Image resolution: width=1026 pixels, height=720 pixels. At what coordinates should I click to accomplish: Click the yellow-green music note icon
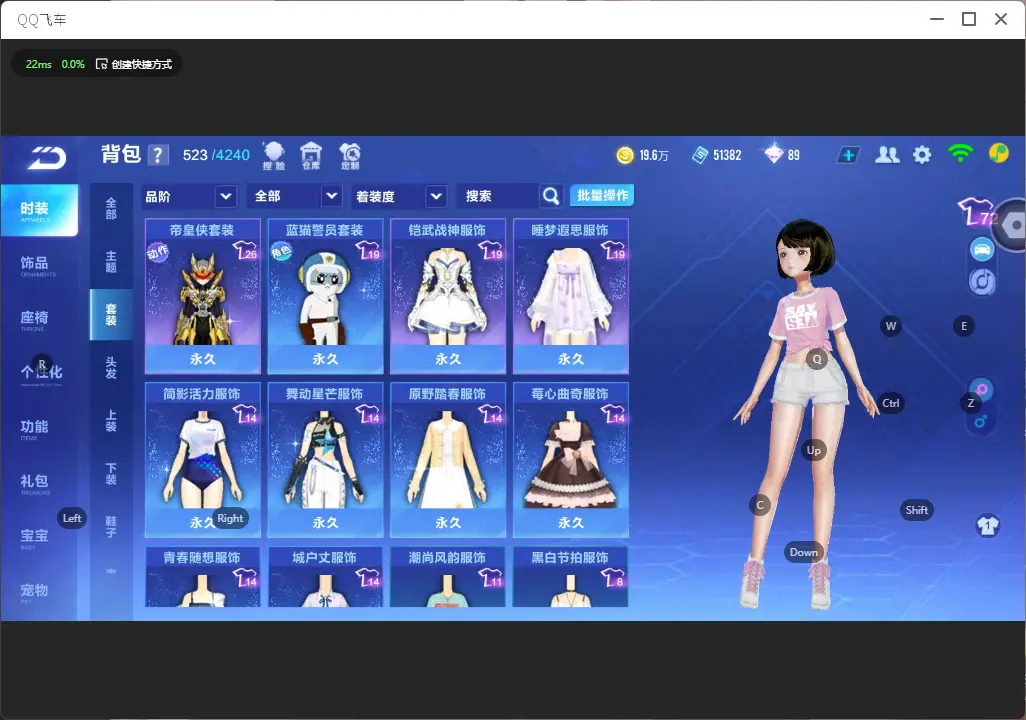(x=999, y=153)
